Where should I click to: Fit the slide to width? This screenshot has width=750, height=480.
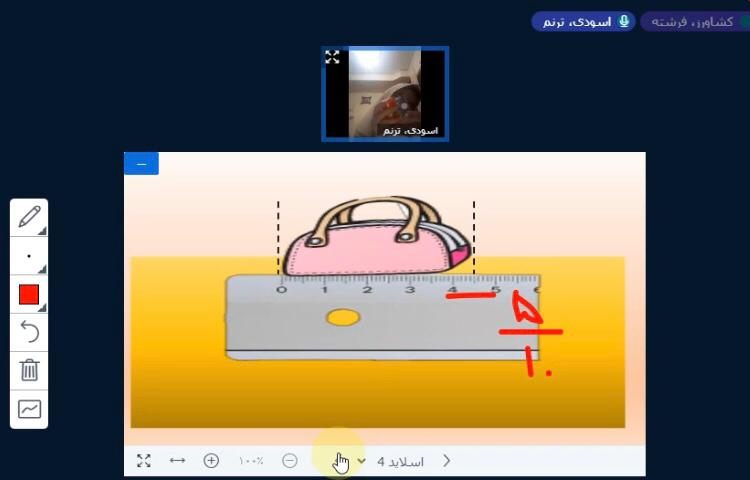coord(177,461)
